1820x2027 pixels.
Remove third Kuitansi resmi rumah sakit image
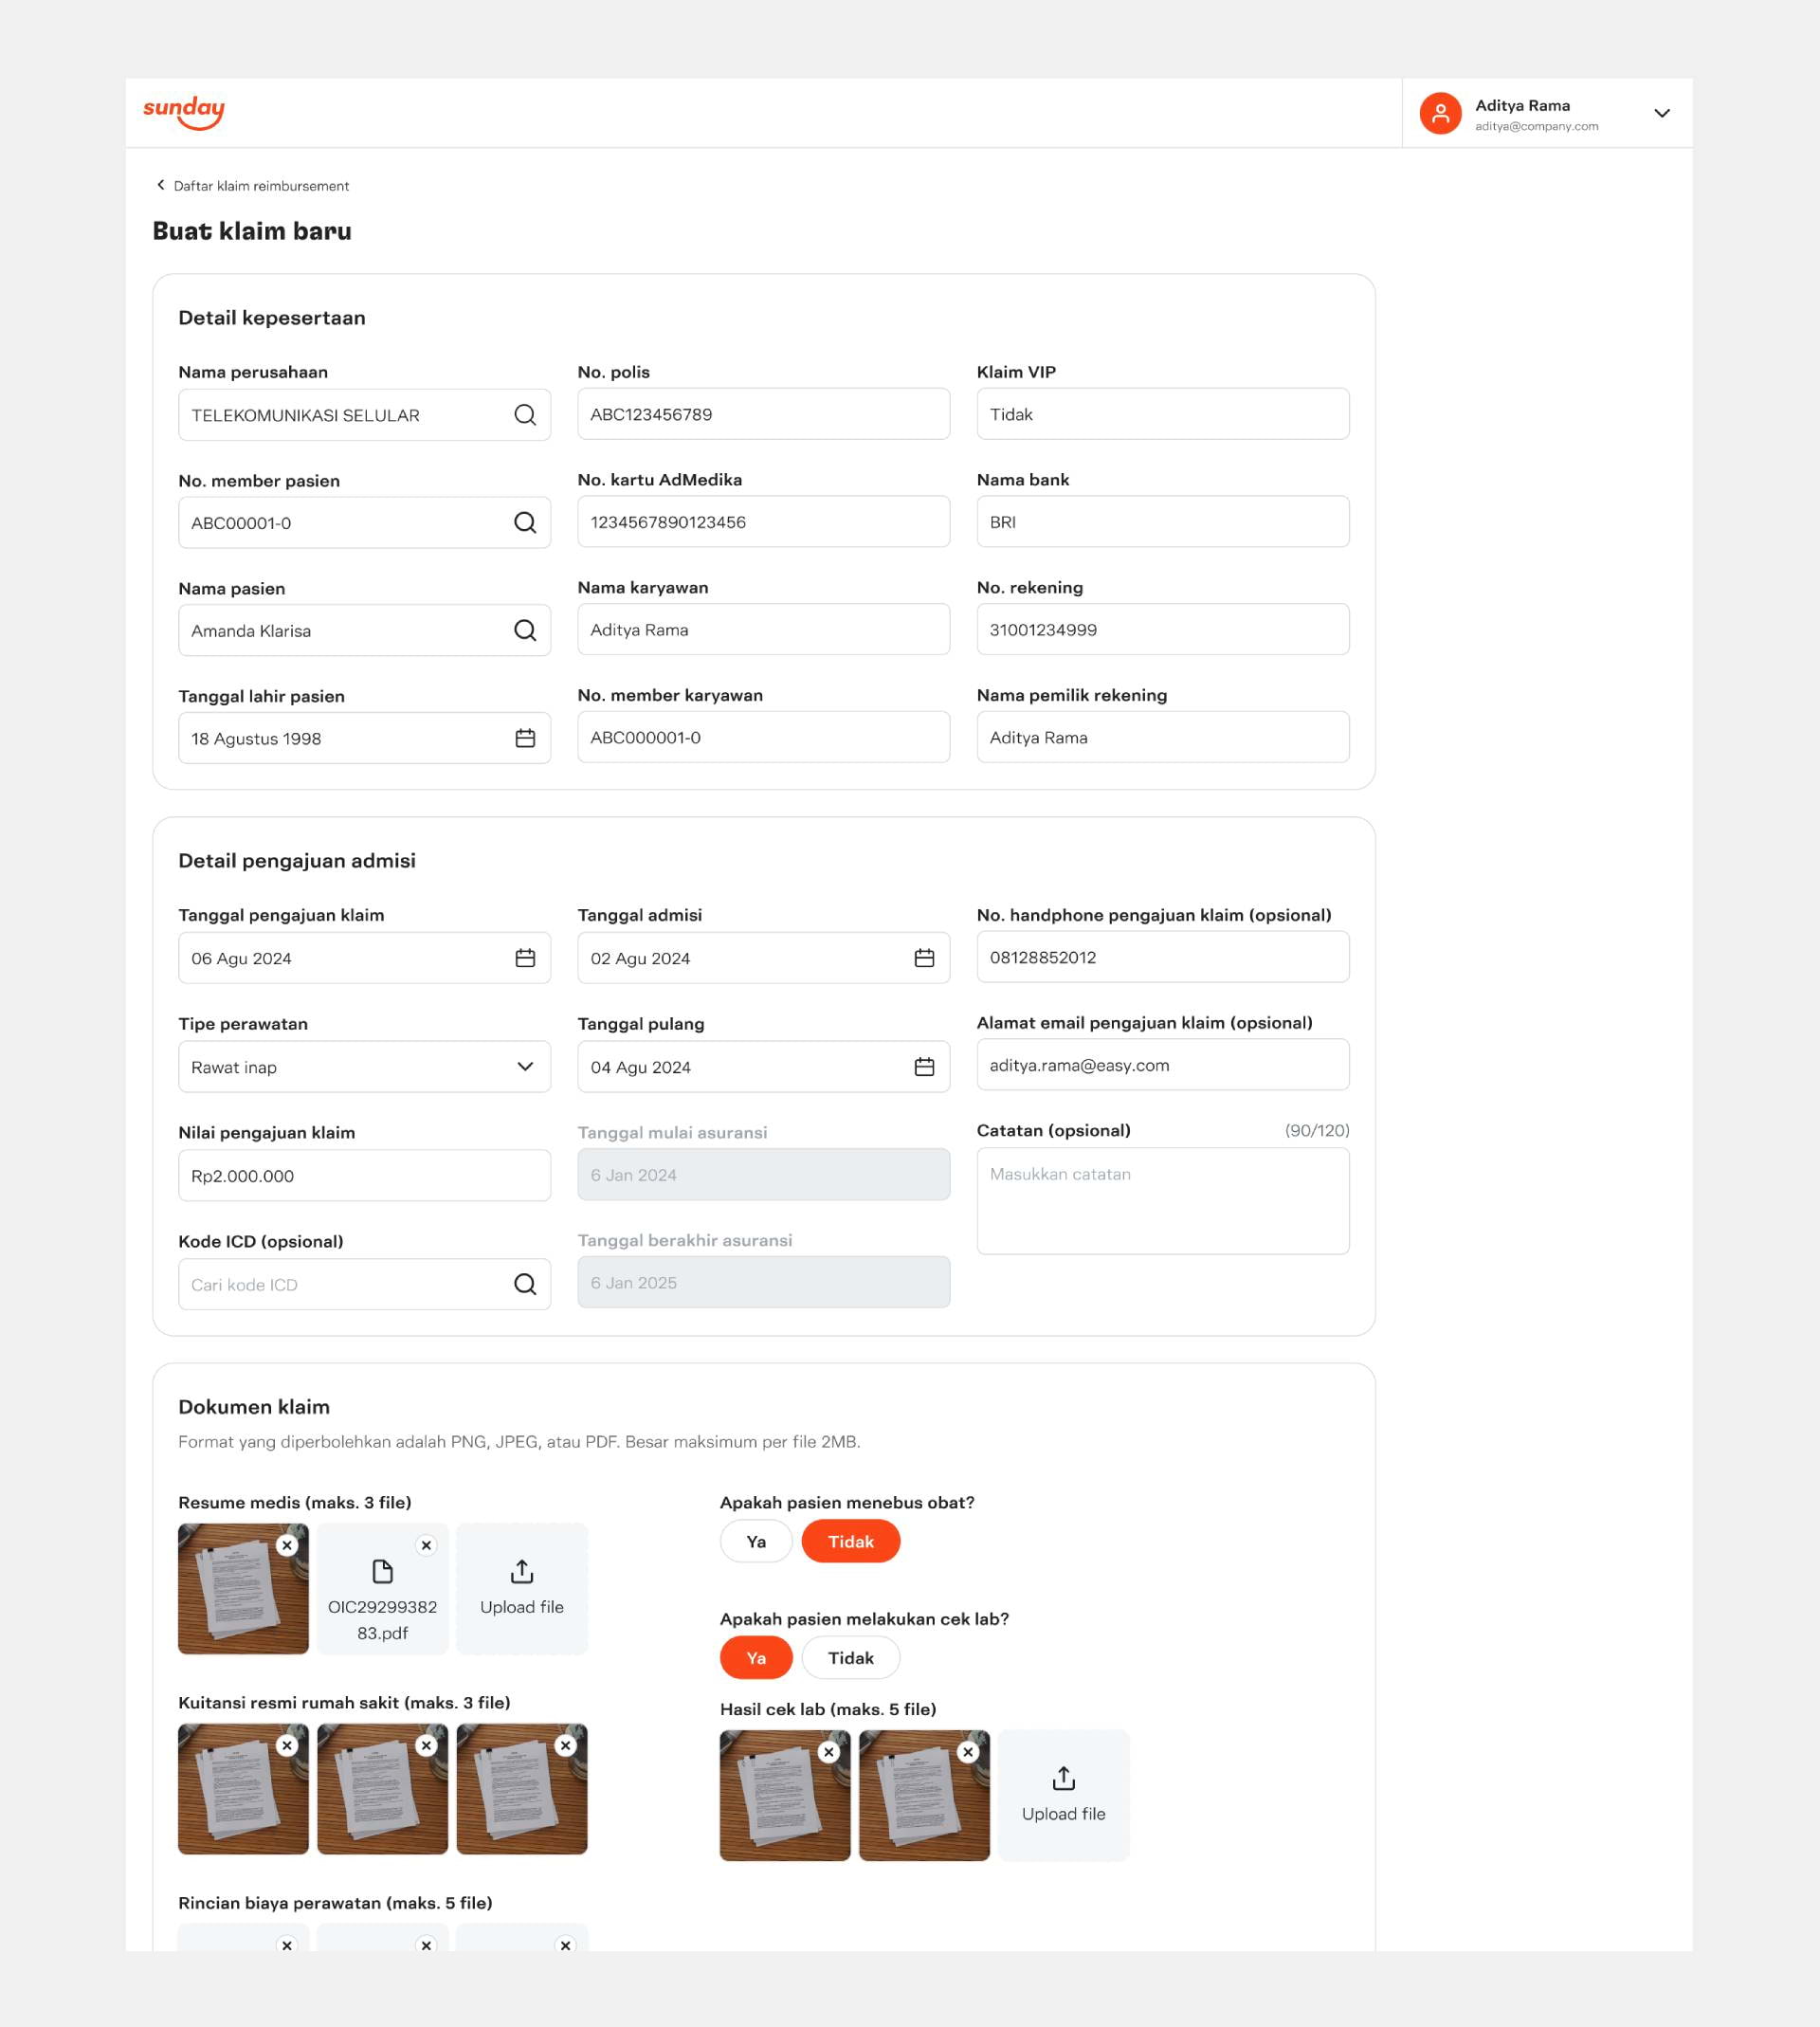pos(565,1746)
